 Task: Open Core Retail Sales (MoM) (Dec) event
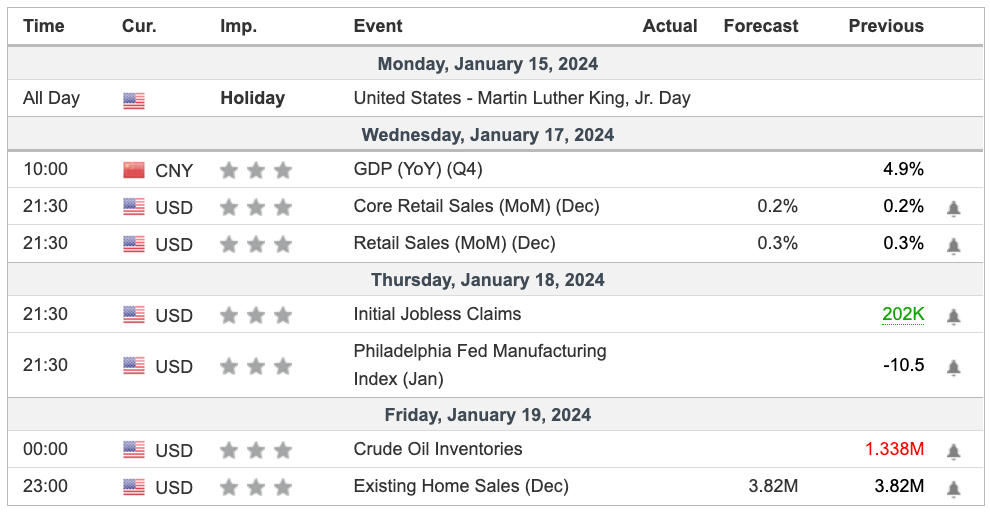point(476,207)
